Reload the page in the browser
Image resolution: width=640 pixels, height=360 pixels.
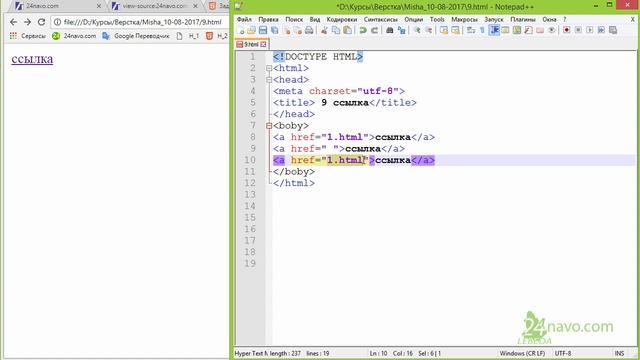click(x=41, y=22)
